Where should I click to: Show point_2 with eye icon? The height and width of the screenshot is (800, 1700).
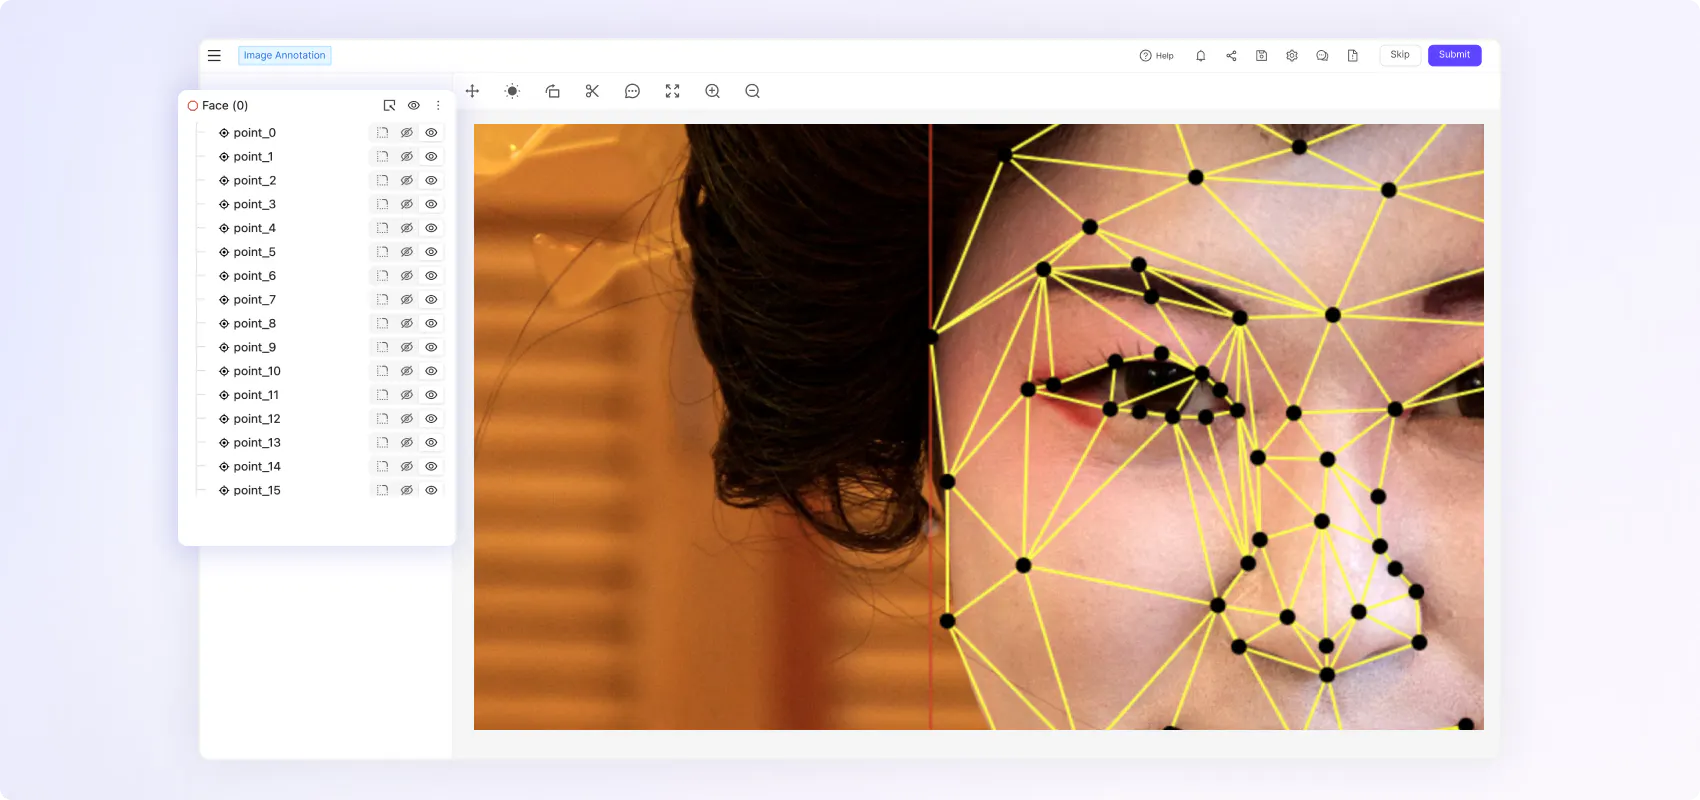coord(431,181)
